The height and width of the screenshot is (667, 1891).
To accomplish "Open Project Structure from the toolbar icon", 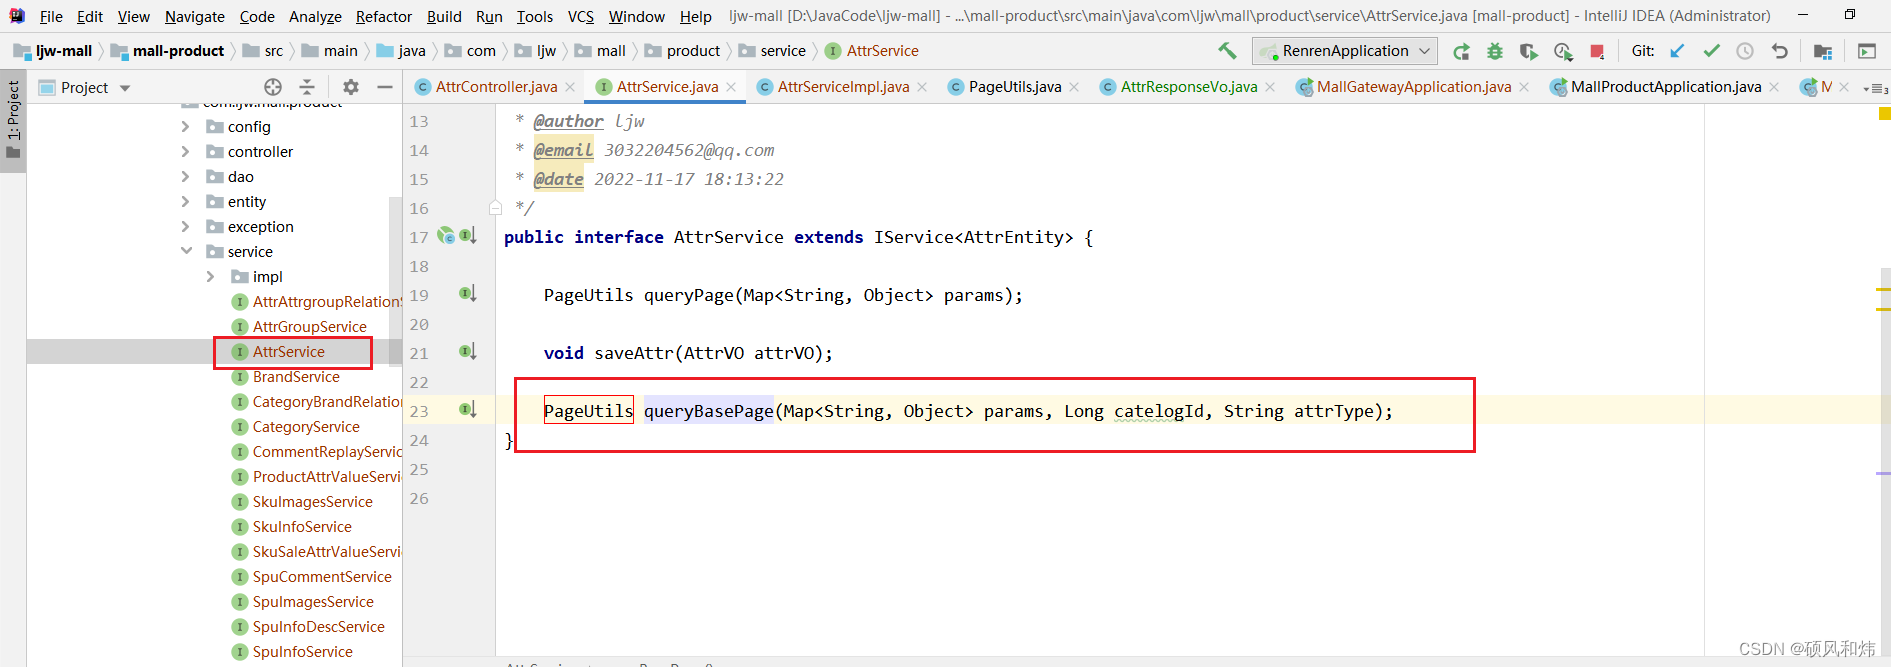I will click(x=1823, y=51).
